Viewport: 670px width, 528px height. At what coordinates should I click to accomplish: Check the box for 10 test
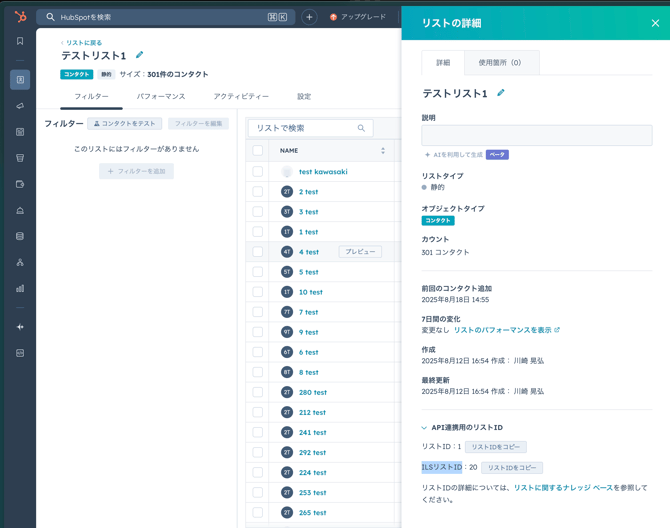pos(258,292)
